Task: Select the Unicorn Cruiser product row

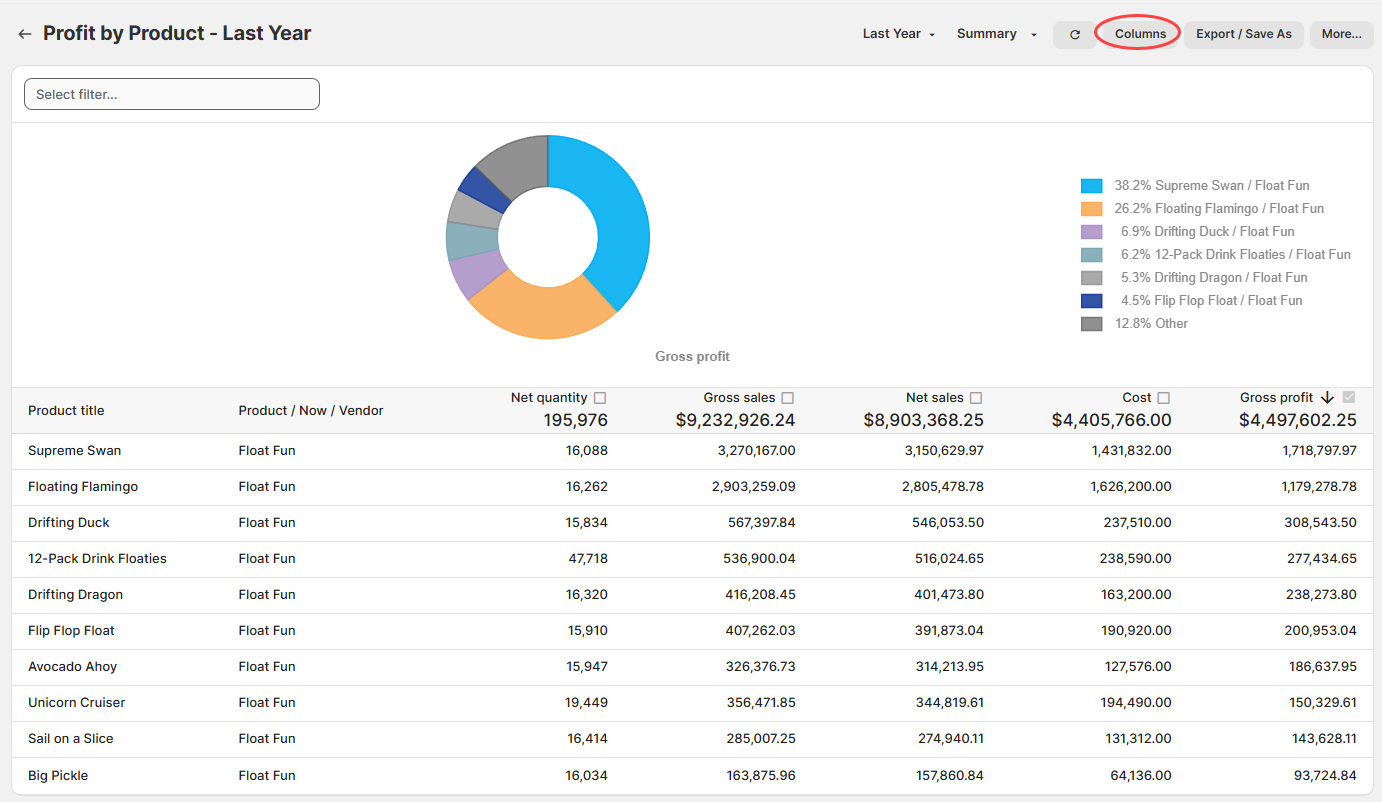Action: (x=77, y=703)
